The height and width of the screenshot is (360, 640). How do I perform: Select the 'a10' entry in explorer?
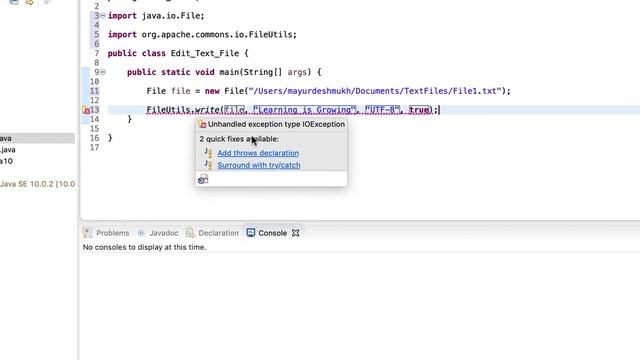7,161
